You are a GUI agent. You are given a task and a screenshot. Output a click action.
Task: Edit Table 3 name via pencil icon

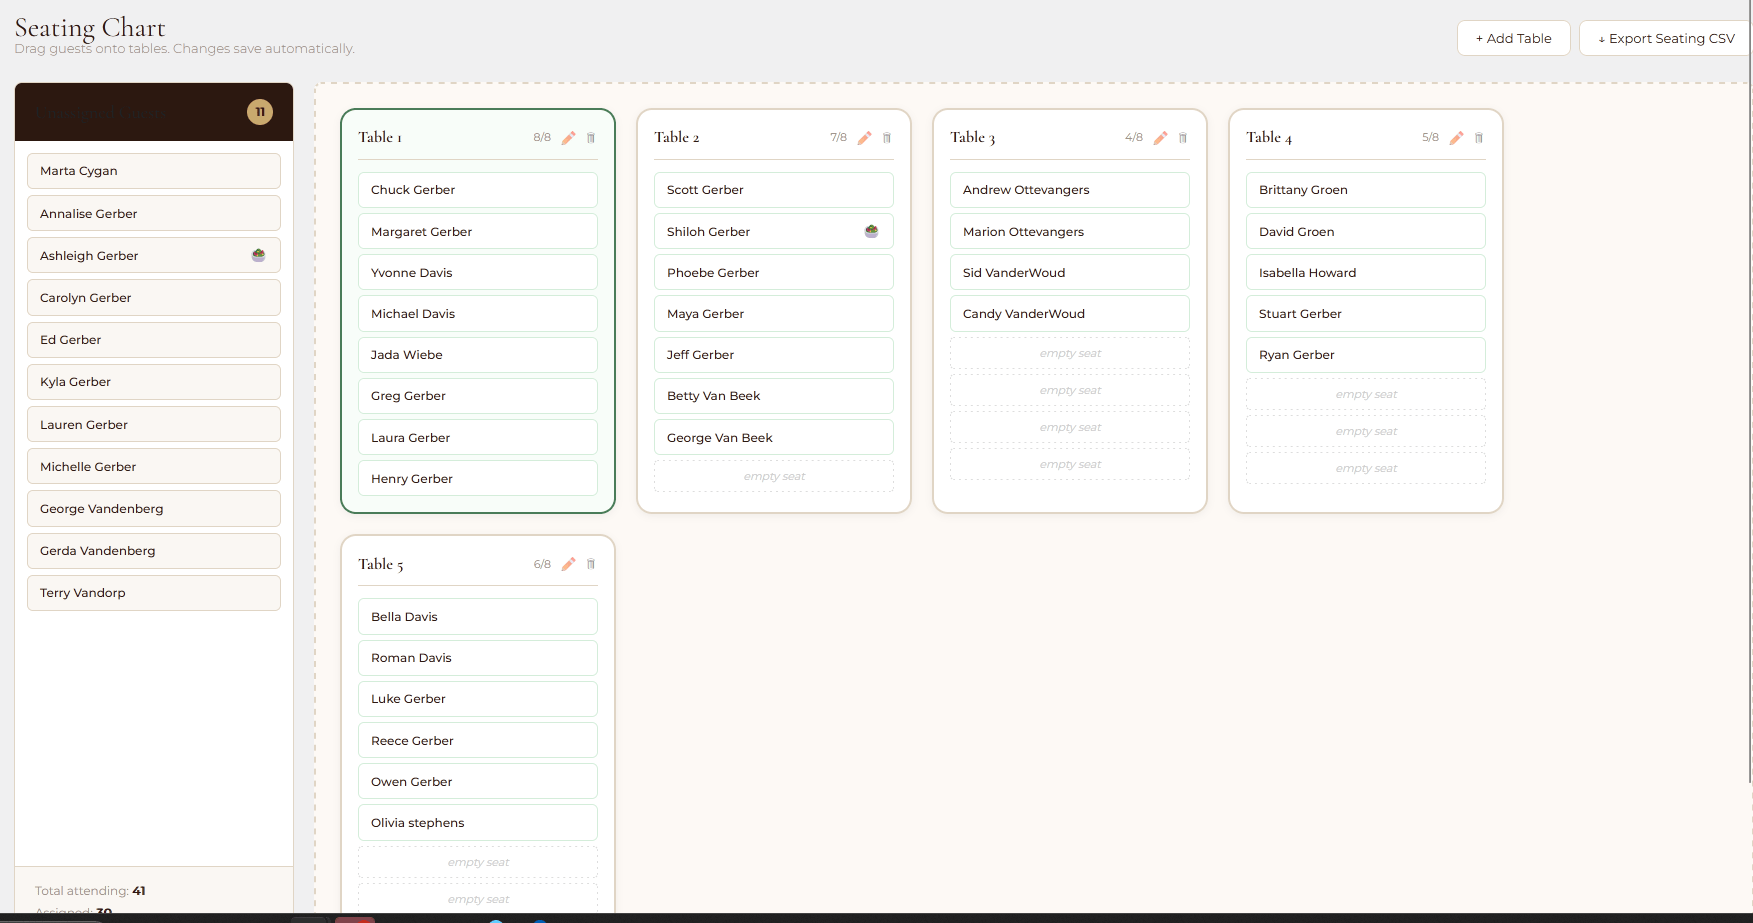point(1160,138)
